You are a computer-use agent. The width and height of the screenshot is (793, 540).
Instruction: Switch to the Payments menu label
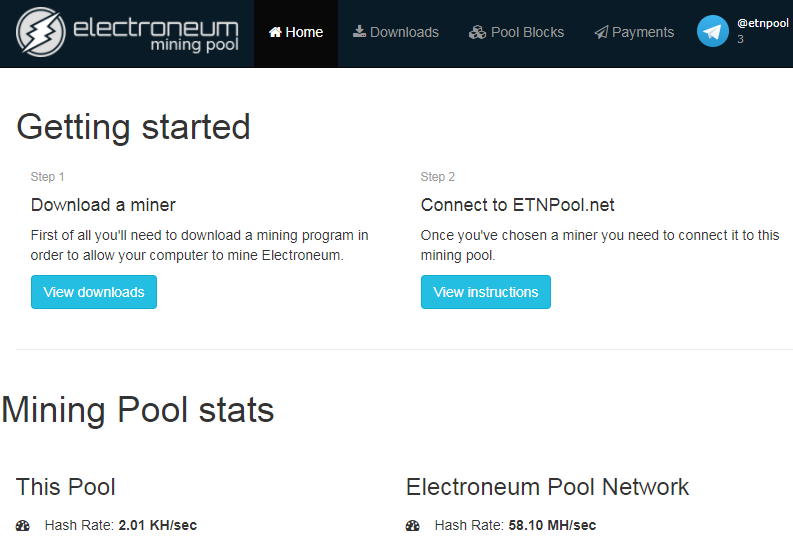(x=643, y=32)
